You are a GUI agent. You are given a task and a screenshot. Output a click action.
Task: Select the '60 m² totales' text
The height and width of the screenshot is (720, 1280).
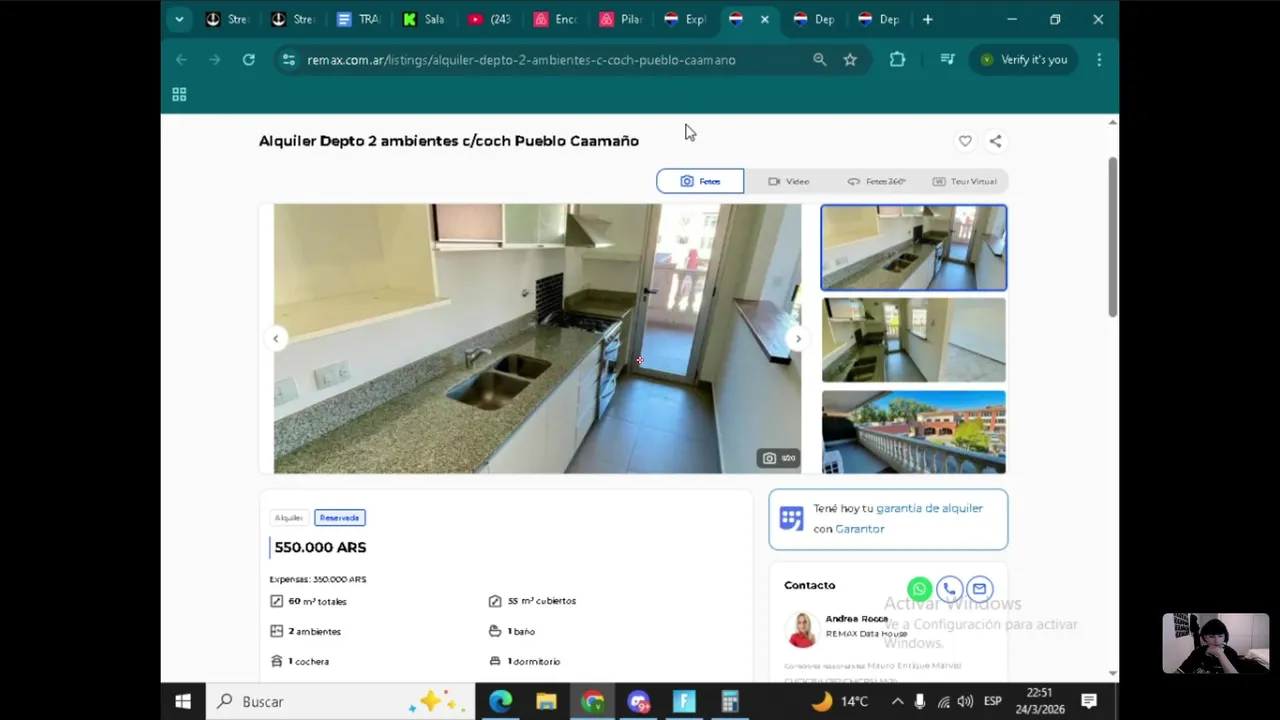coord(317,601)
